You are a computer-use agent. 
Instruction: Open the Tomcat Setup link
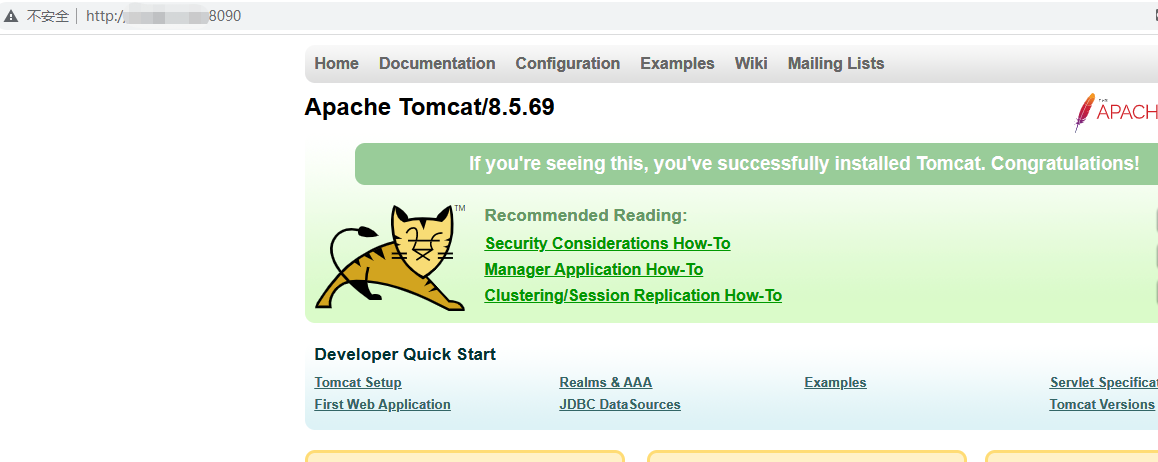point(358,383)
